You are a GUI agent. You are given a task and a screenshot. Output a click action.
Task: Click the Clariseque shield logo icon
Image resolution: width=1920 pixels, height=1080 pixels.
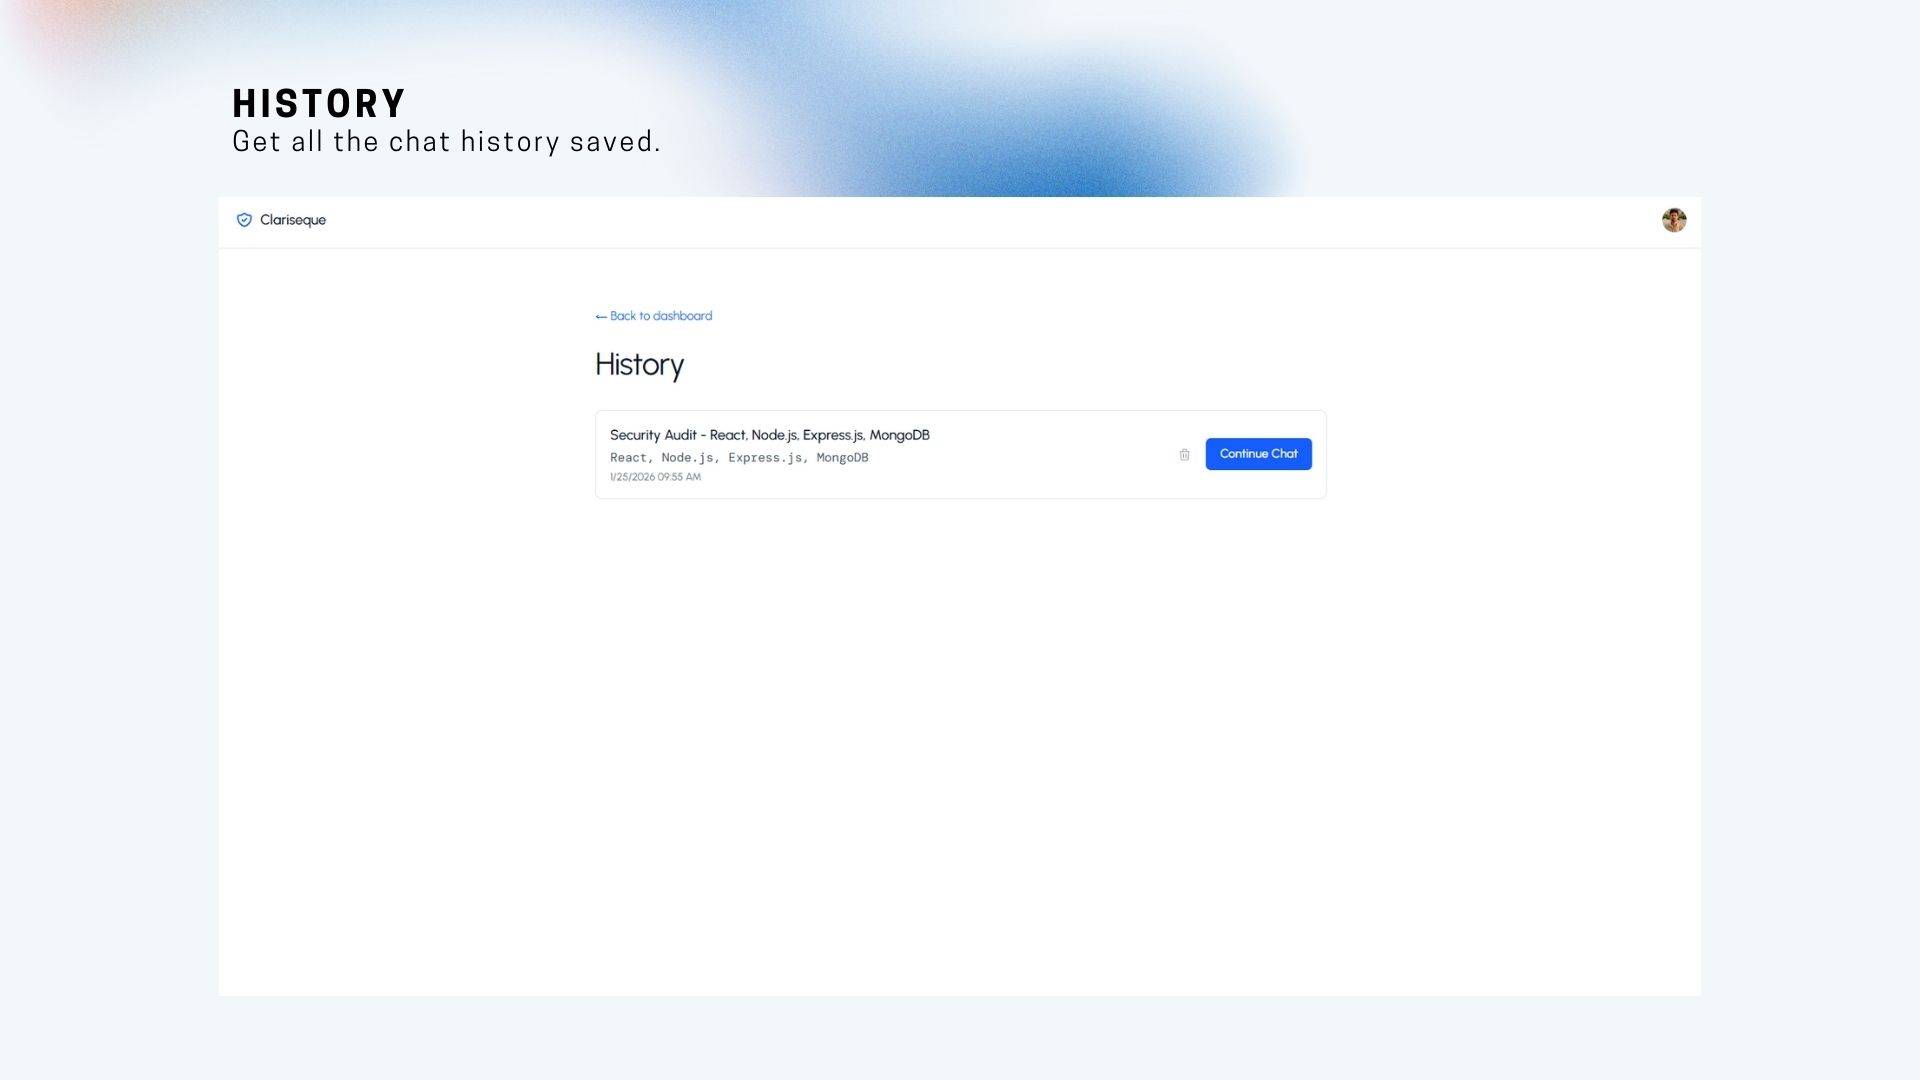244,220
